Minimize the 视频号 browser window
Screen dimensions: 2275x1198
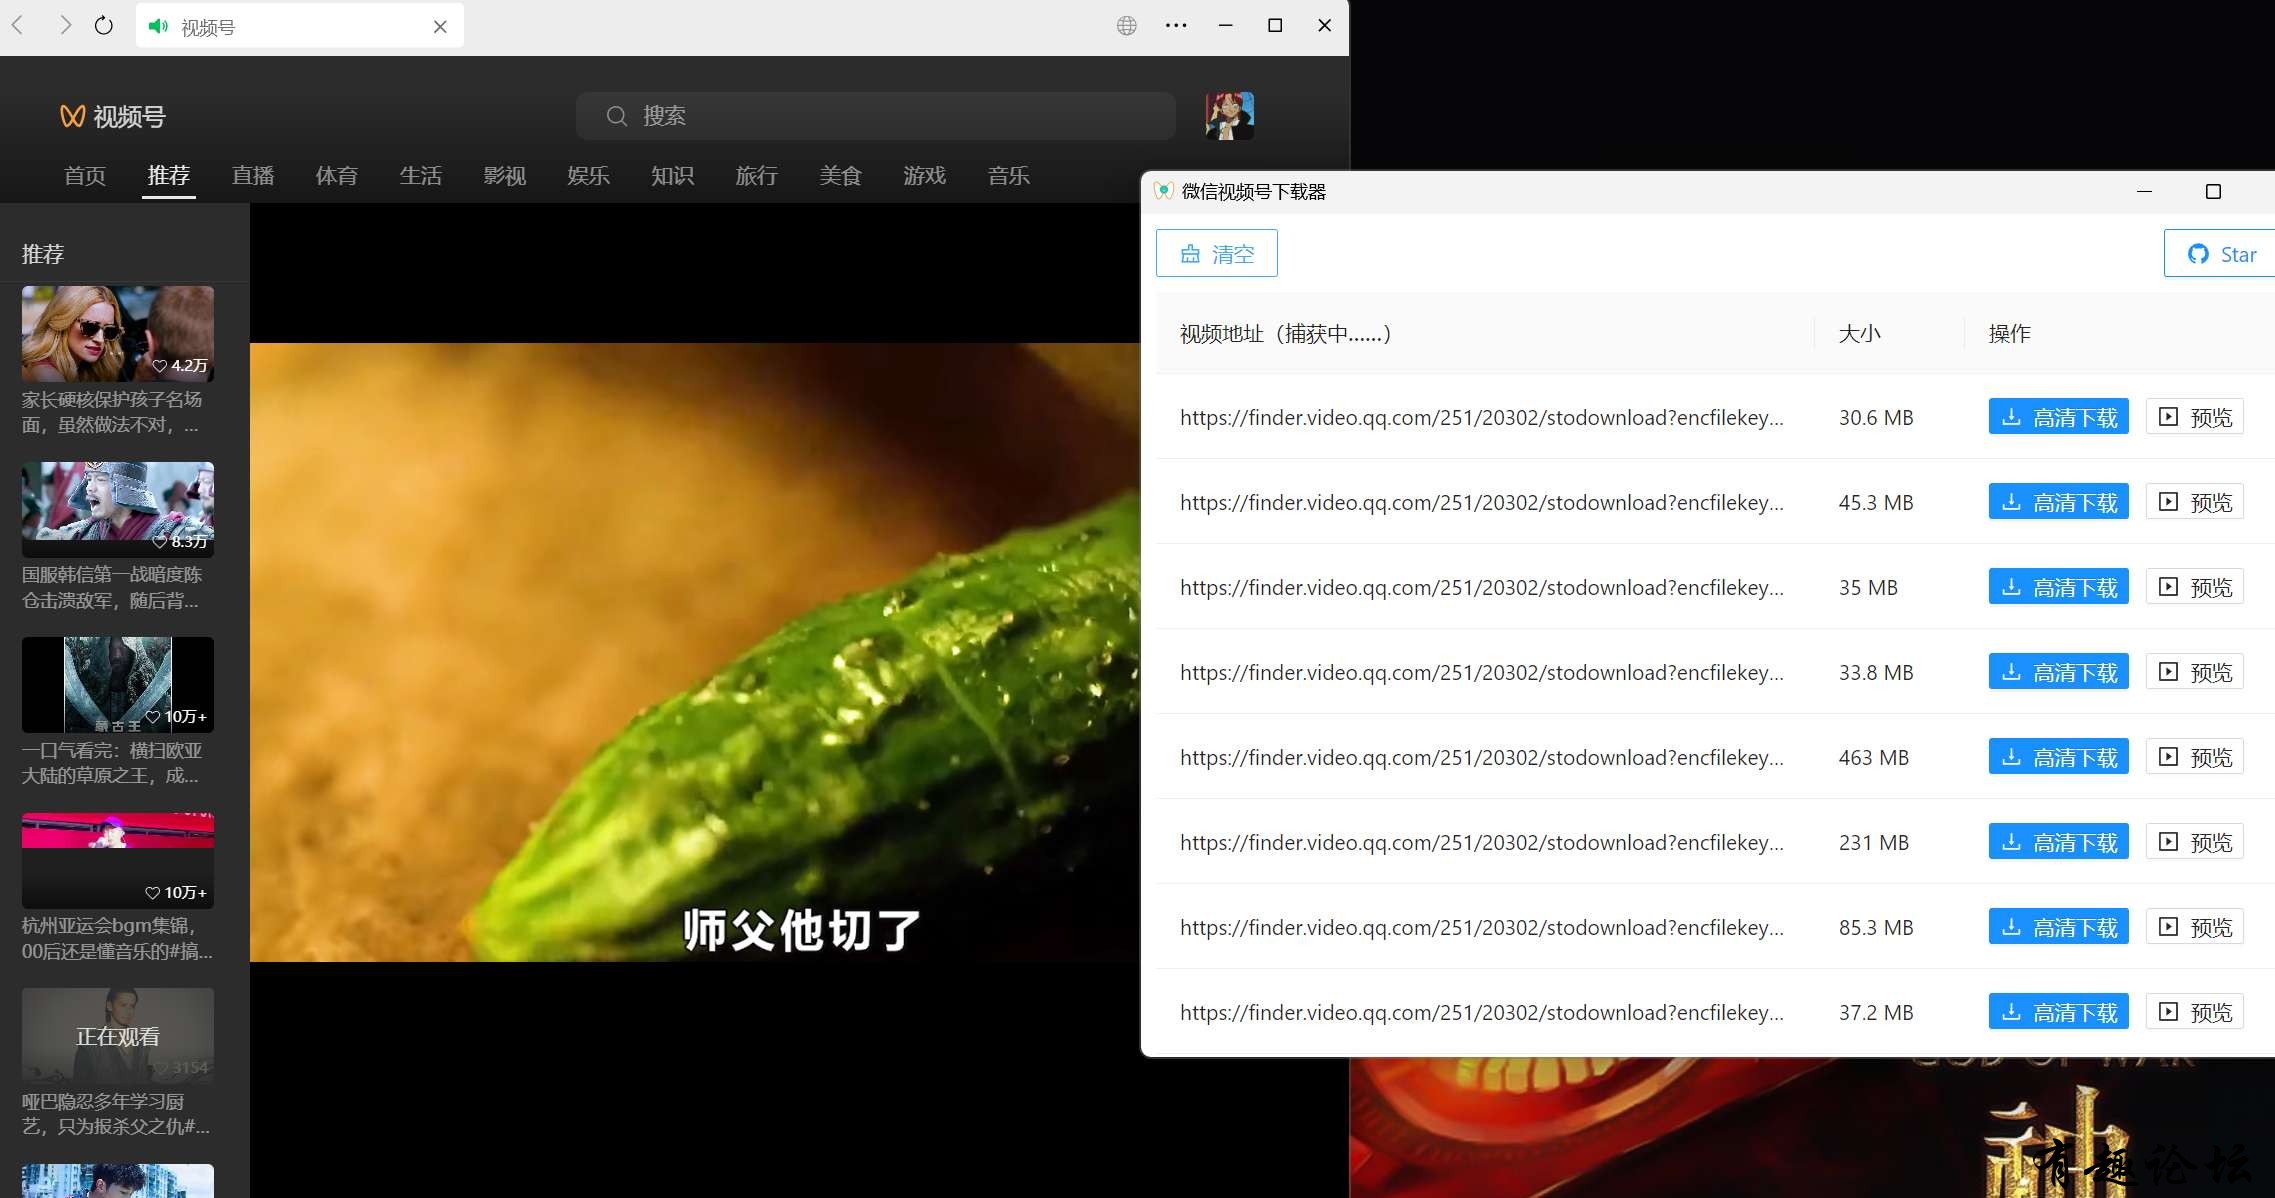pos(1226,26)
